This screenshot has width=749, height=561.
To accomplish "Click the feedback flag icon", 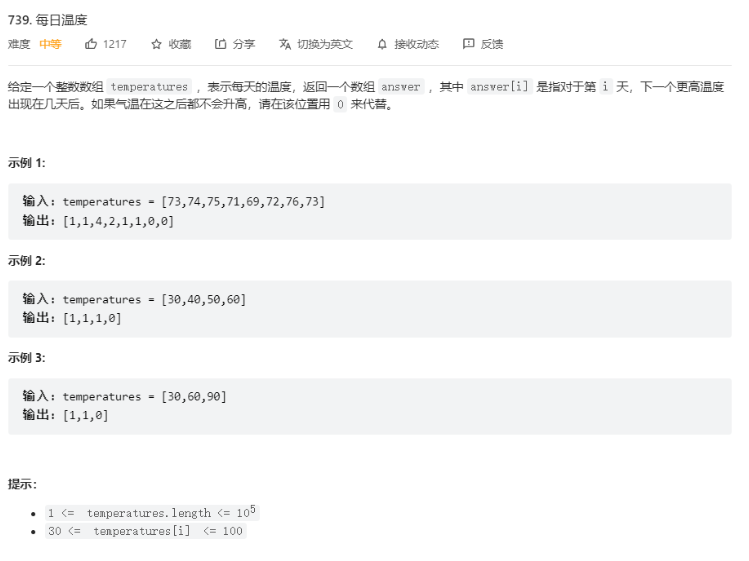I will tap(469, 44).
